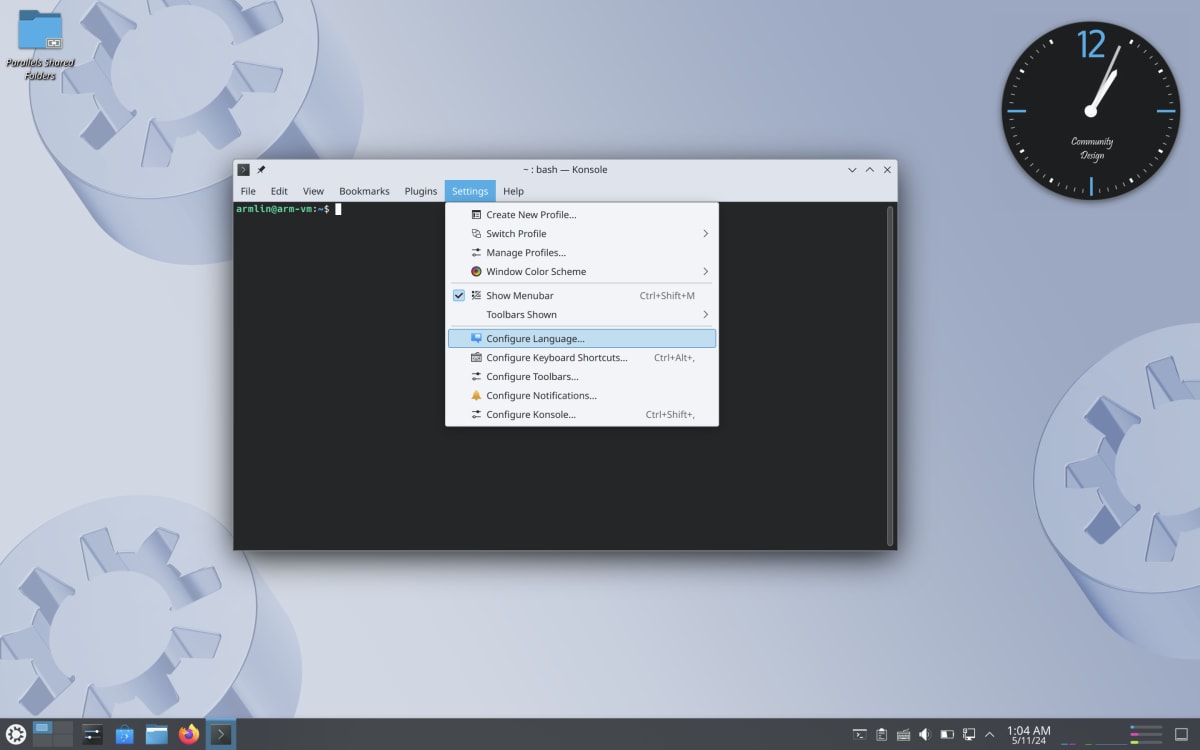Click the Konsole task in the taskbar
Viewport: 1200px width, 750px height.
coord(221,734)
